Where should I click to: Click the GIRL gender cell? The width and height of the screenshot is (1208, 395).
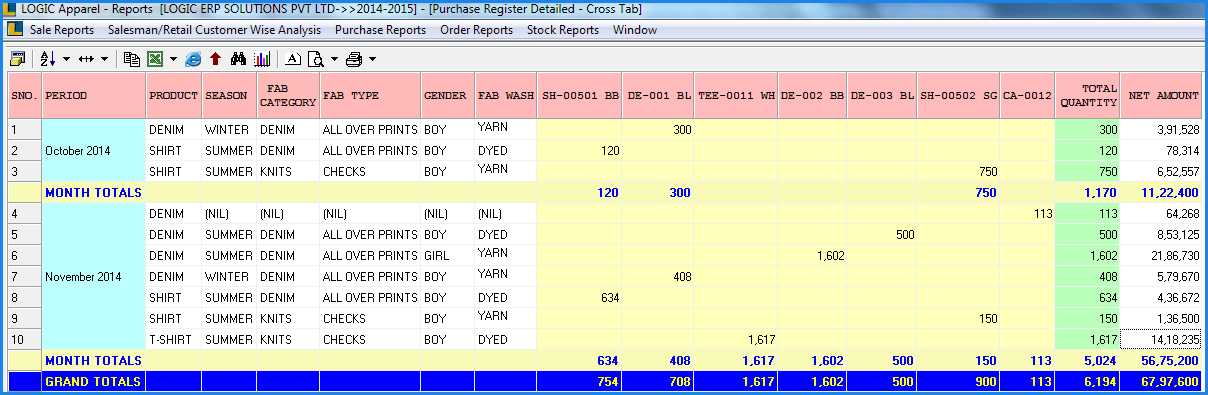[447, 255]
